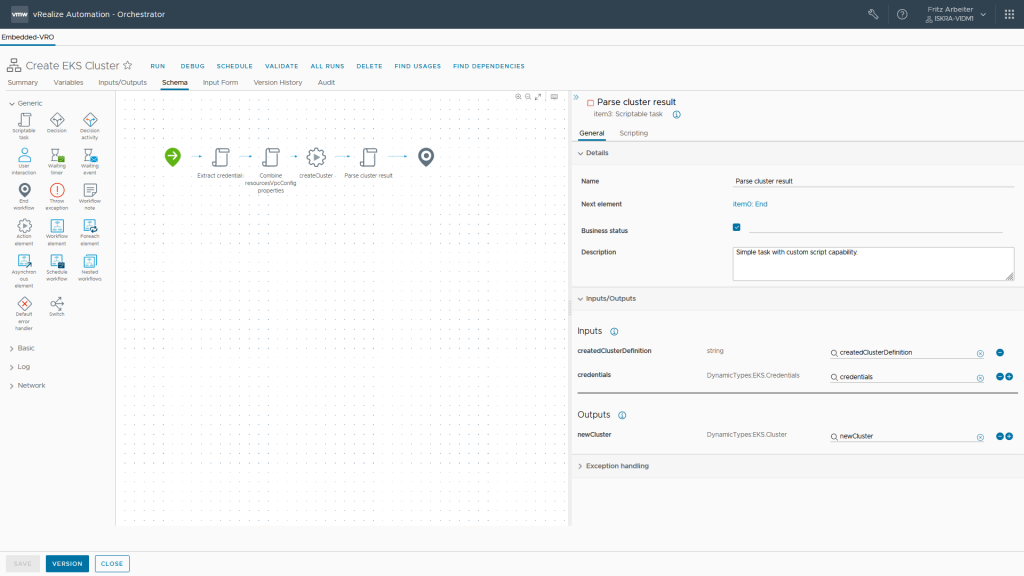Select the Switch element icon
1024x576 pixels.
57,303
